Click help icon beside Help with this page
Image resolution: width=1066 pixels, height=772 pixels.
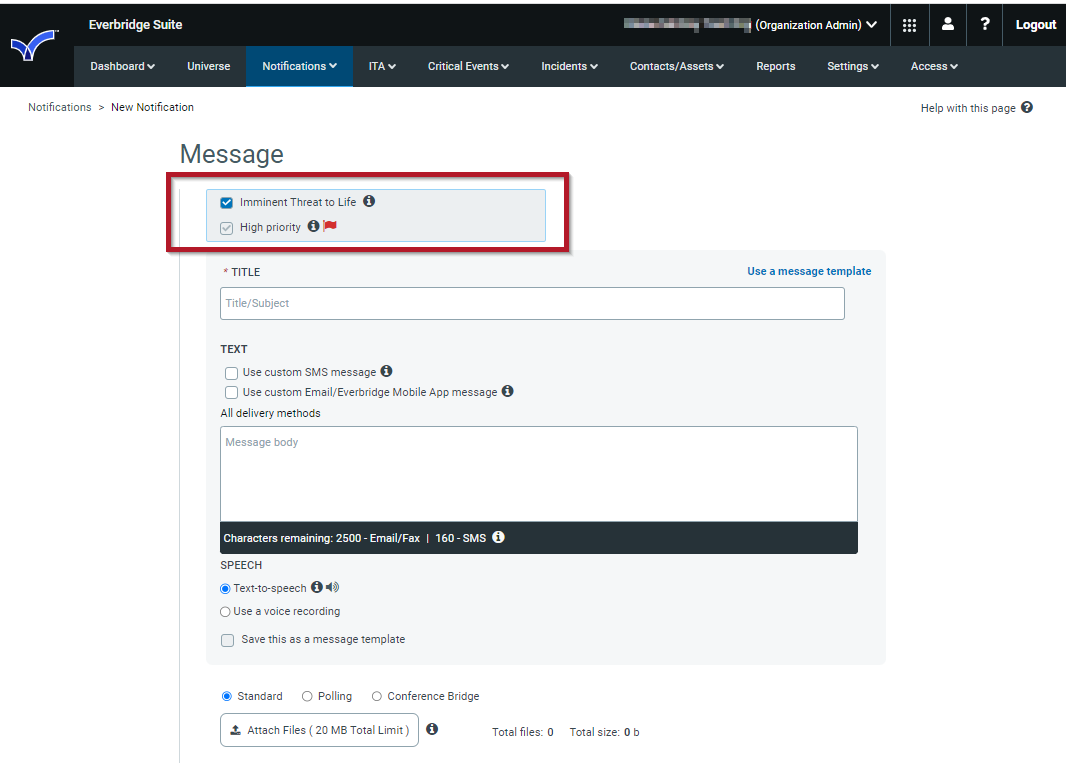coord(1027,107)
